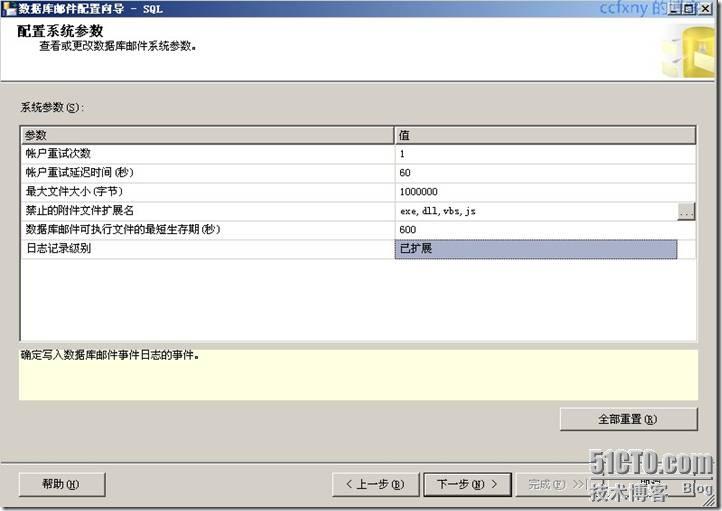The height and width of the screenshot is (511, 722).
Task: Edit minimum lifetime value 600
Action: coord(545,230)
